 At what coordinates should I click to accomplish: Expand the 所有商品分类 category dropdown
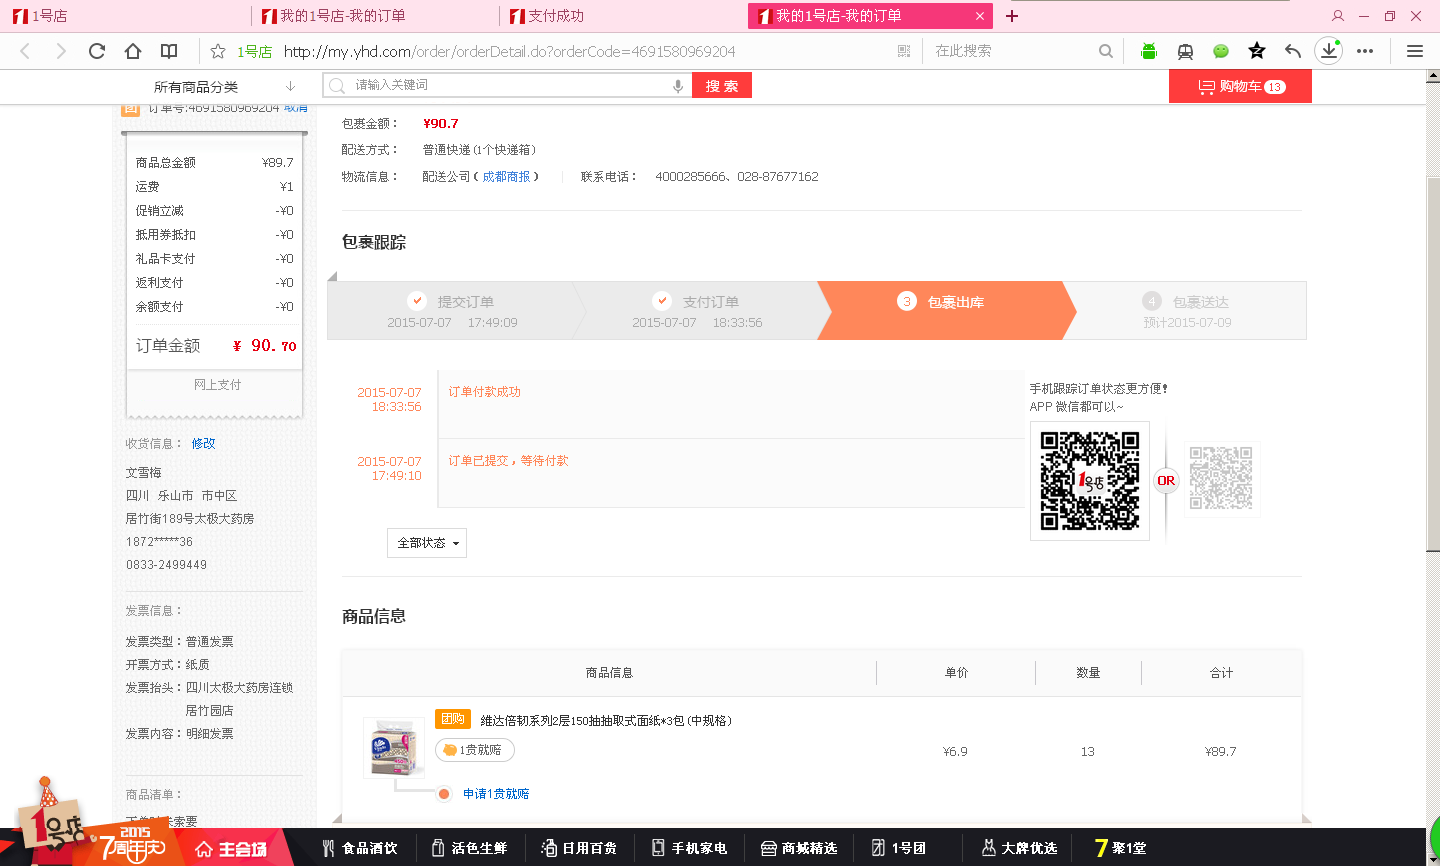(x=224, y=87)
